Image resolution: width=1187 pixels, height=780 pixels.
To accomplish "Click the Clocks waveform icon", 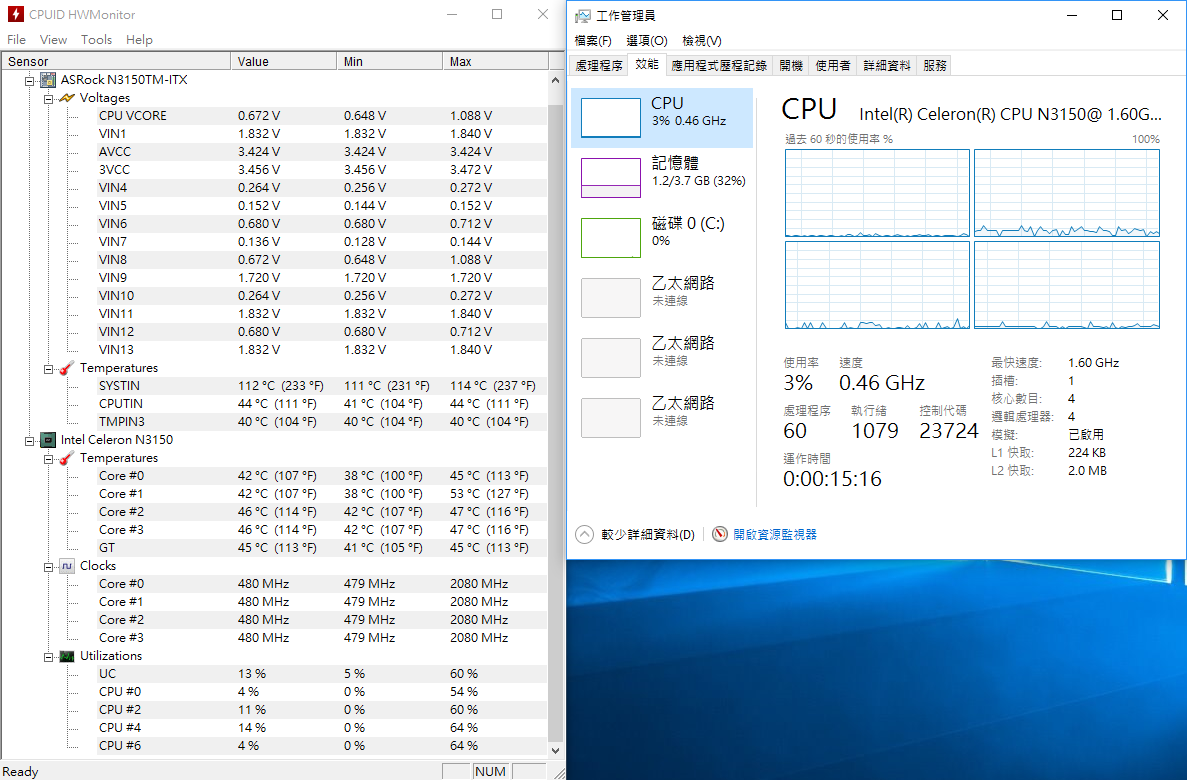I will (x=67, y=566).
